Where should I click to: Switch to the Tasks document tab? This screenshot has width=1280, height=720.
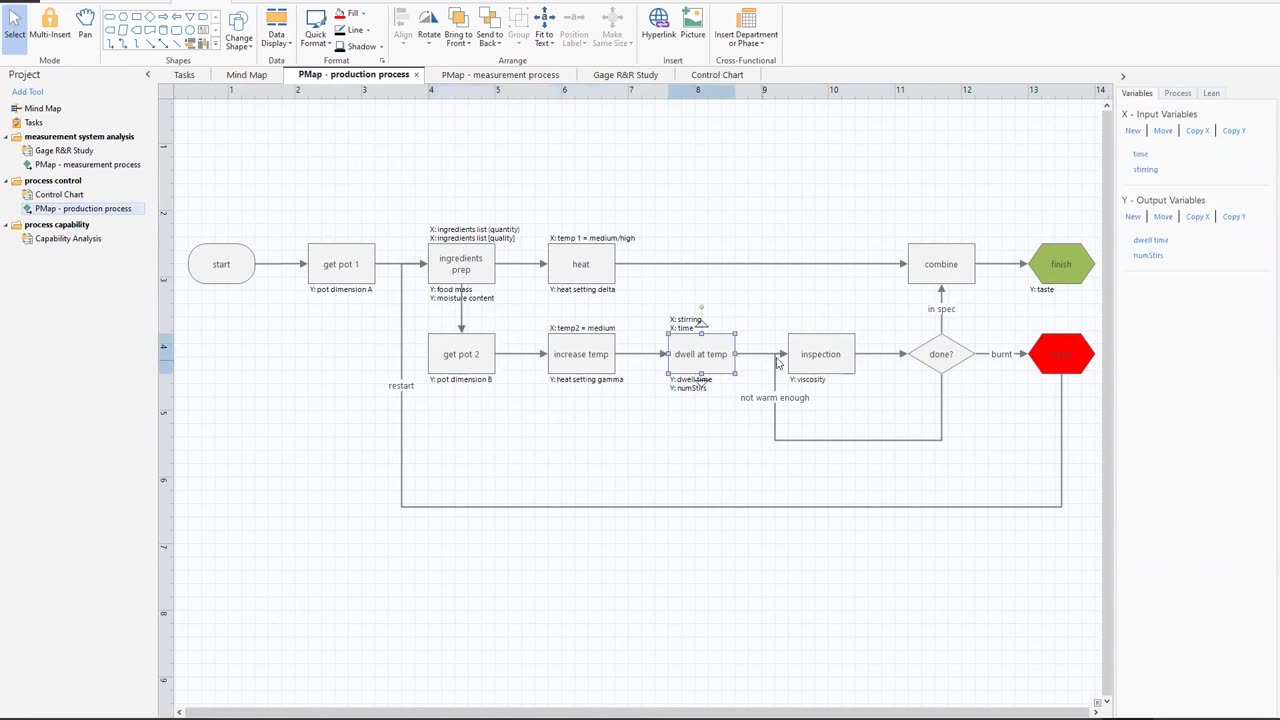(184, 75)
